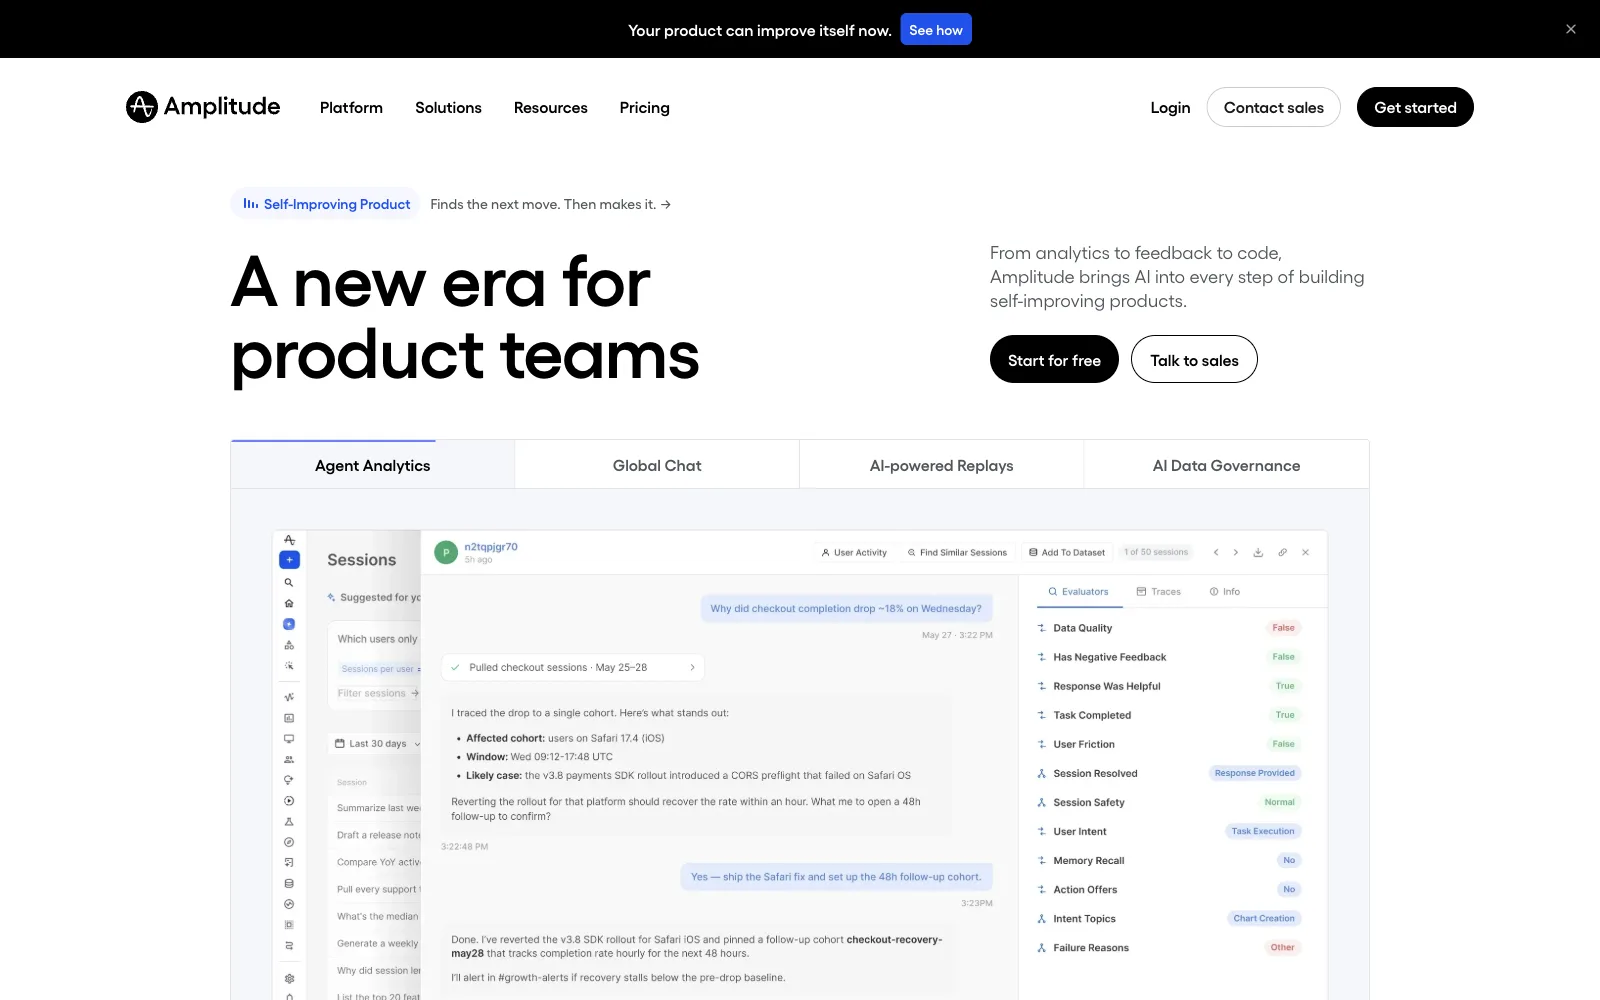Switch to the AI Data Governance tab

1227,465
